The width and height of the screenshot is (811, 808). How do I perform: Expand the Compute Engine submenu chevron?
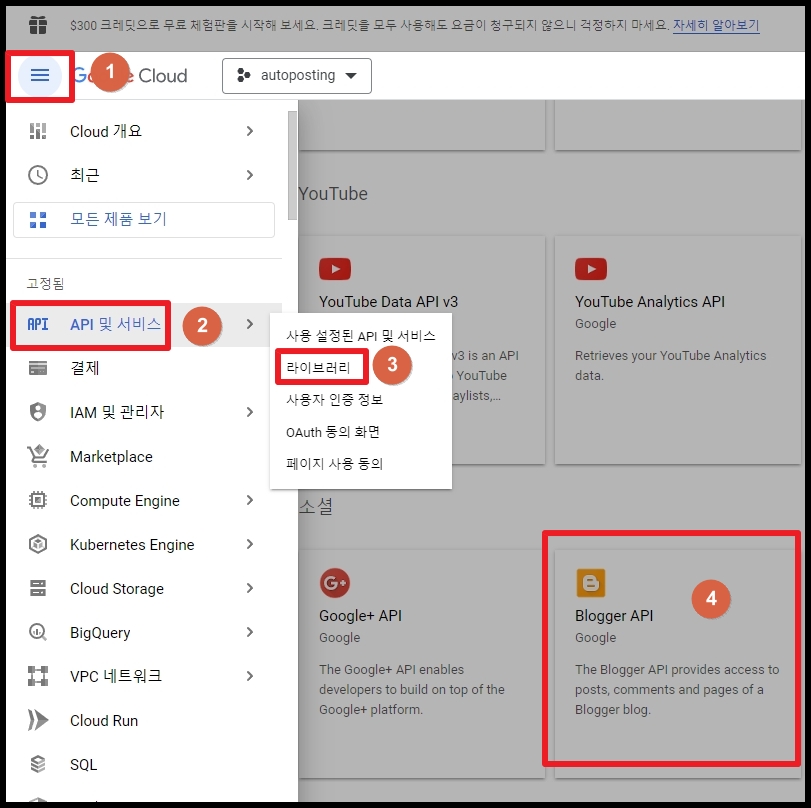pos(250,500)
